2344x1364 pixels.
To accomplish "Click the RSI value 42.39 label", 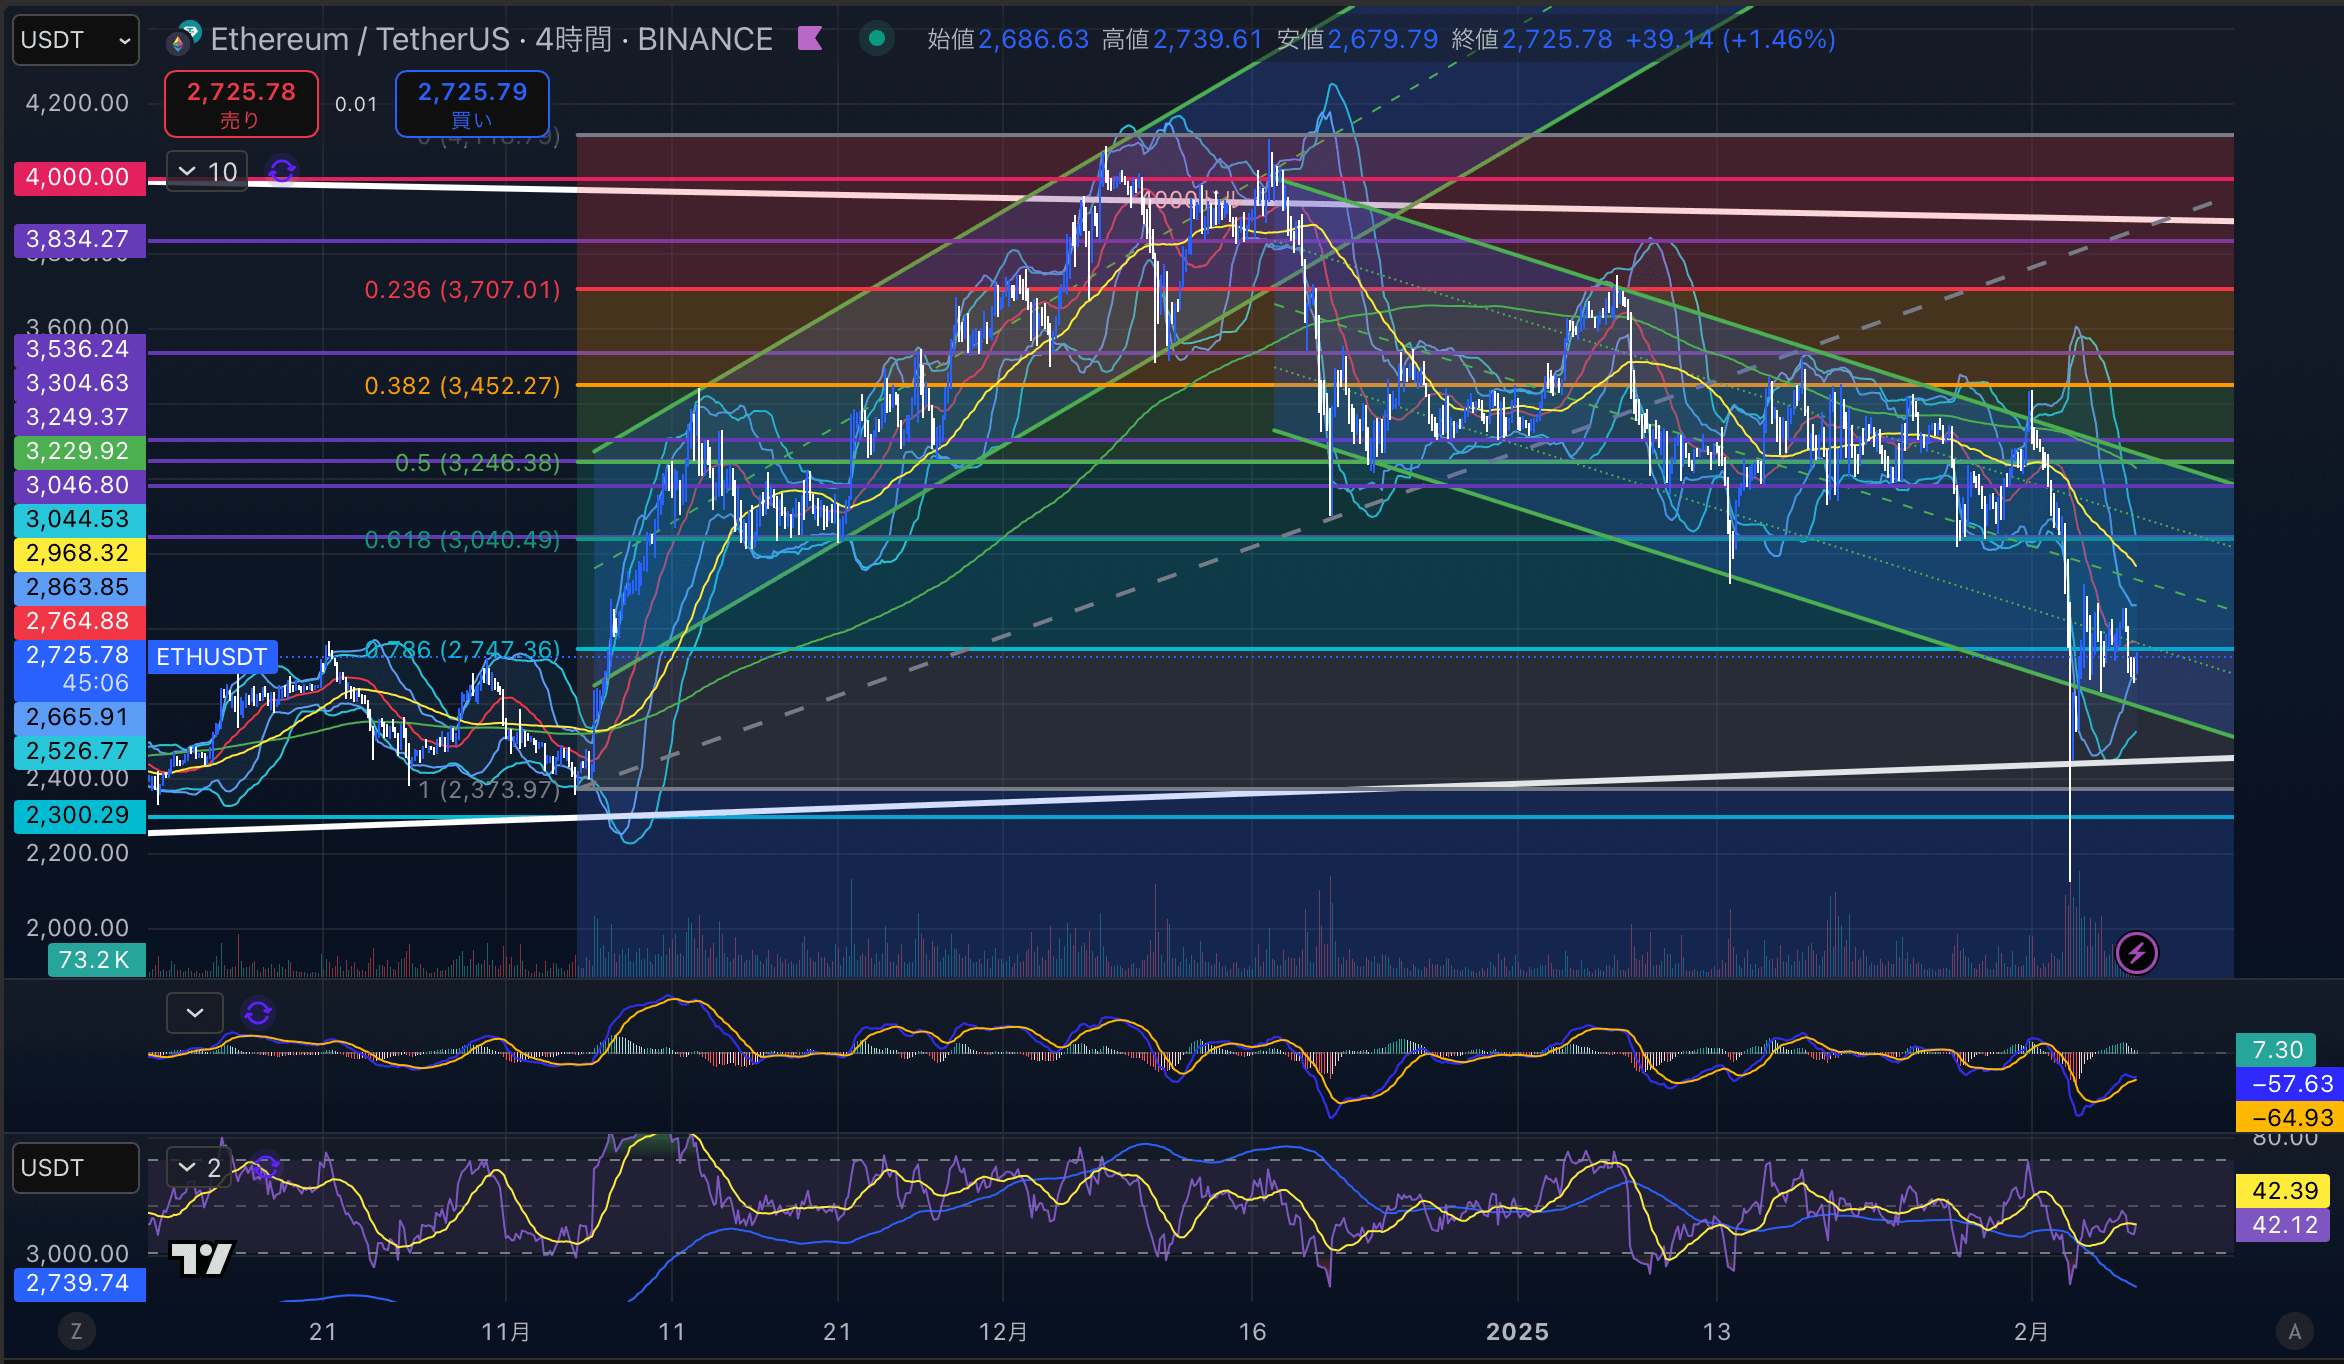I will pyautogui.click(x=2285, y=1191).
